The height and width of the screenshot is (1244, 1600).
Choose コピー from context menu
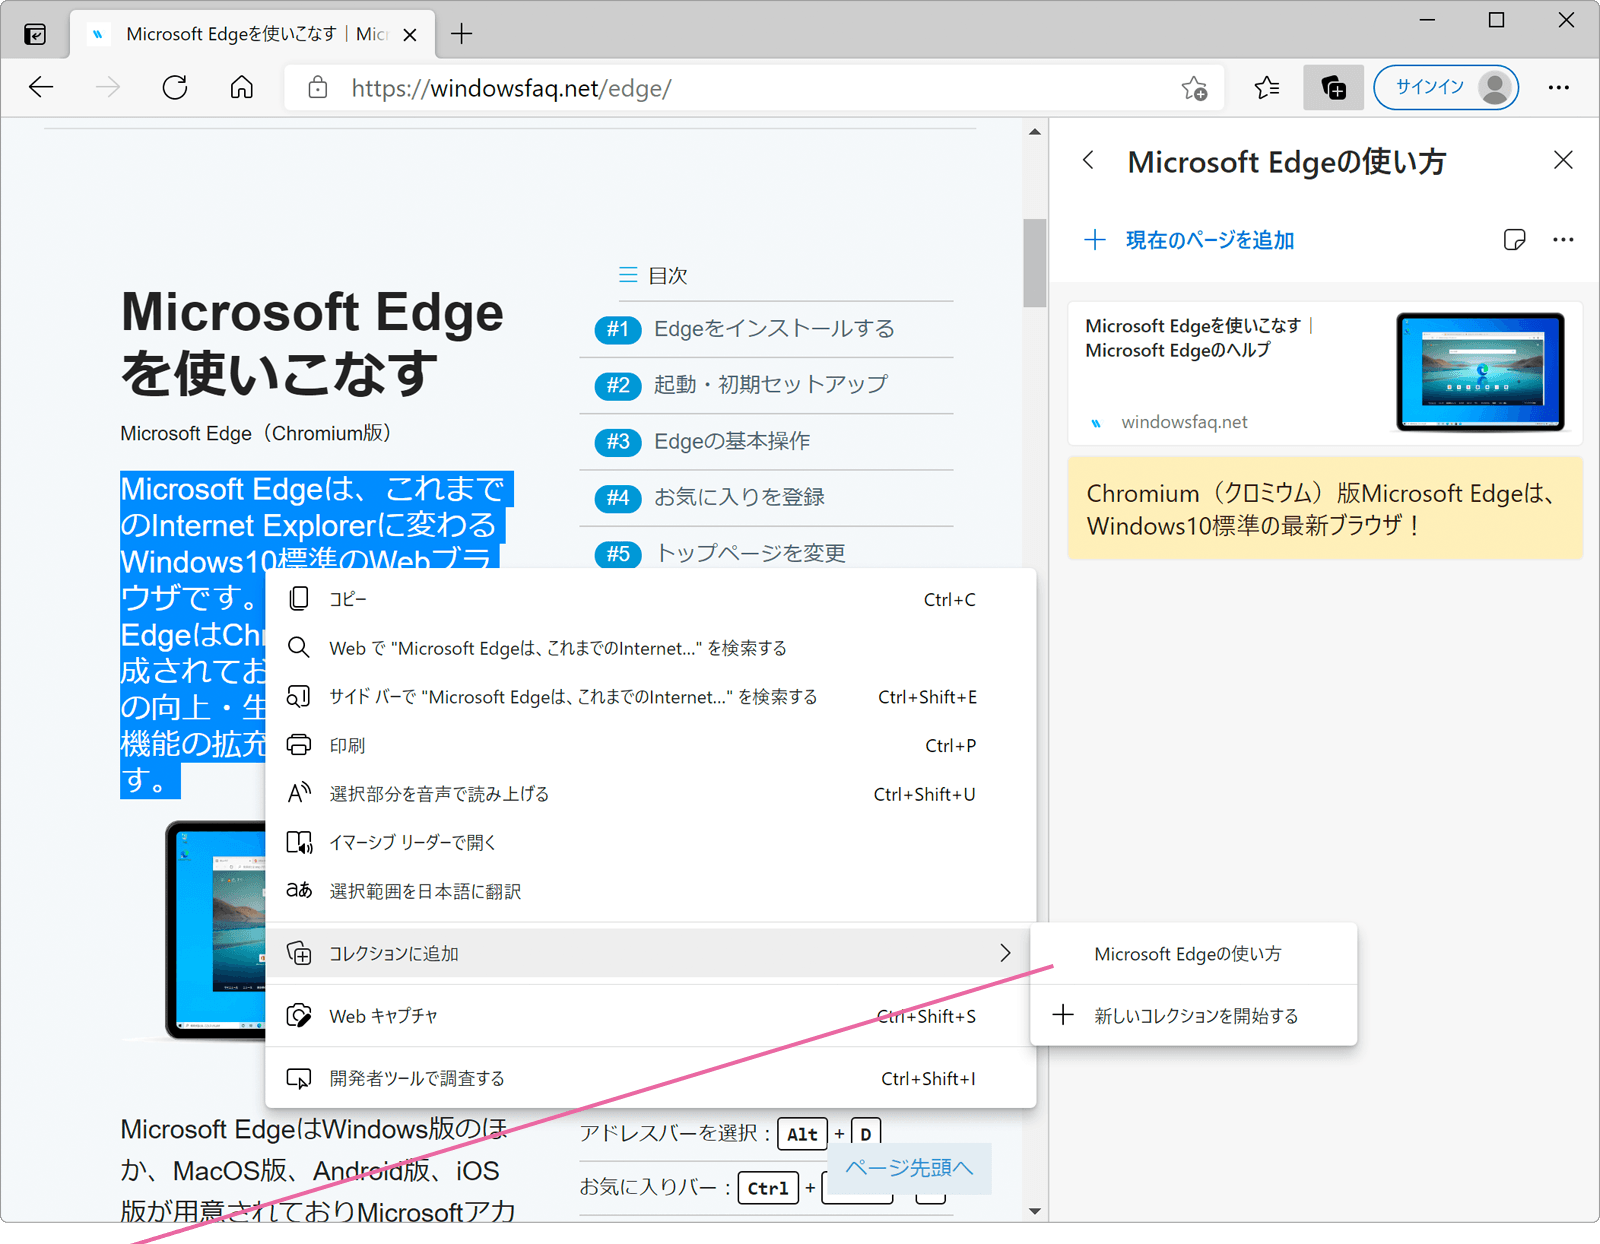pyautogui.click(x=650, y=599)
